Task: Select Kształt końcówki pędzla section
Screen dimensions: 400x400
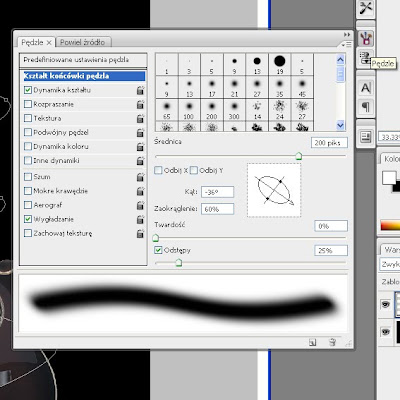Action: (84, 76)
